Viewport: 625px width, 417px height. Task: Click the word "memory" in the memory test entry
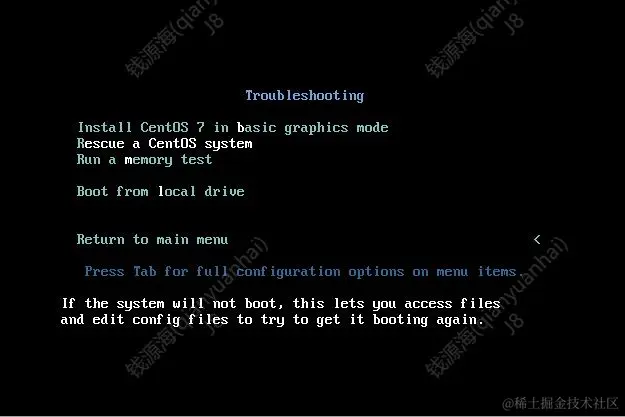(148, 160)
